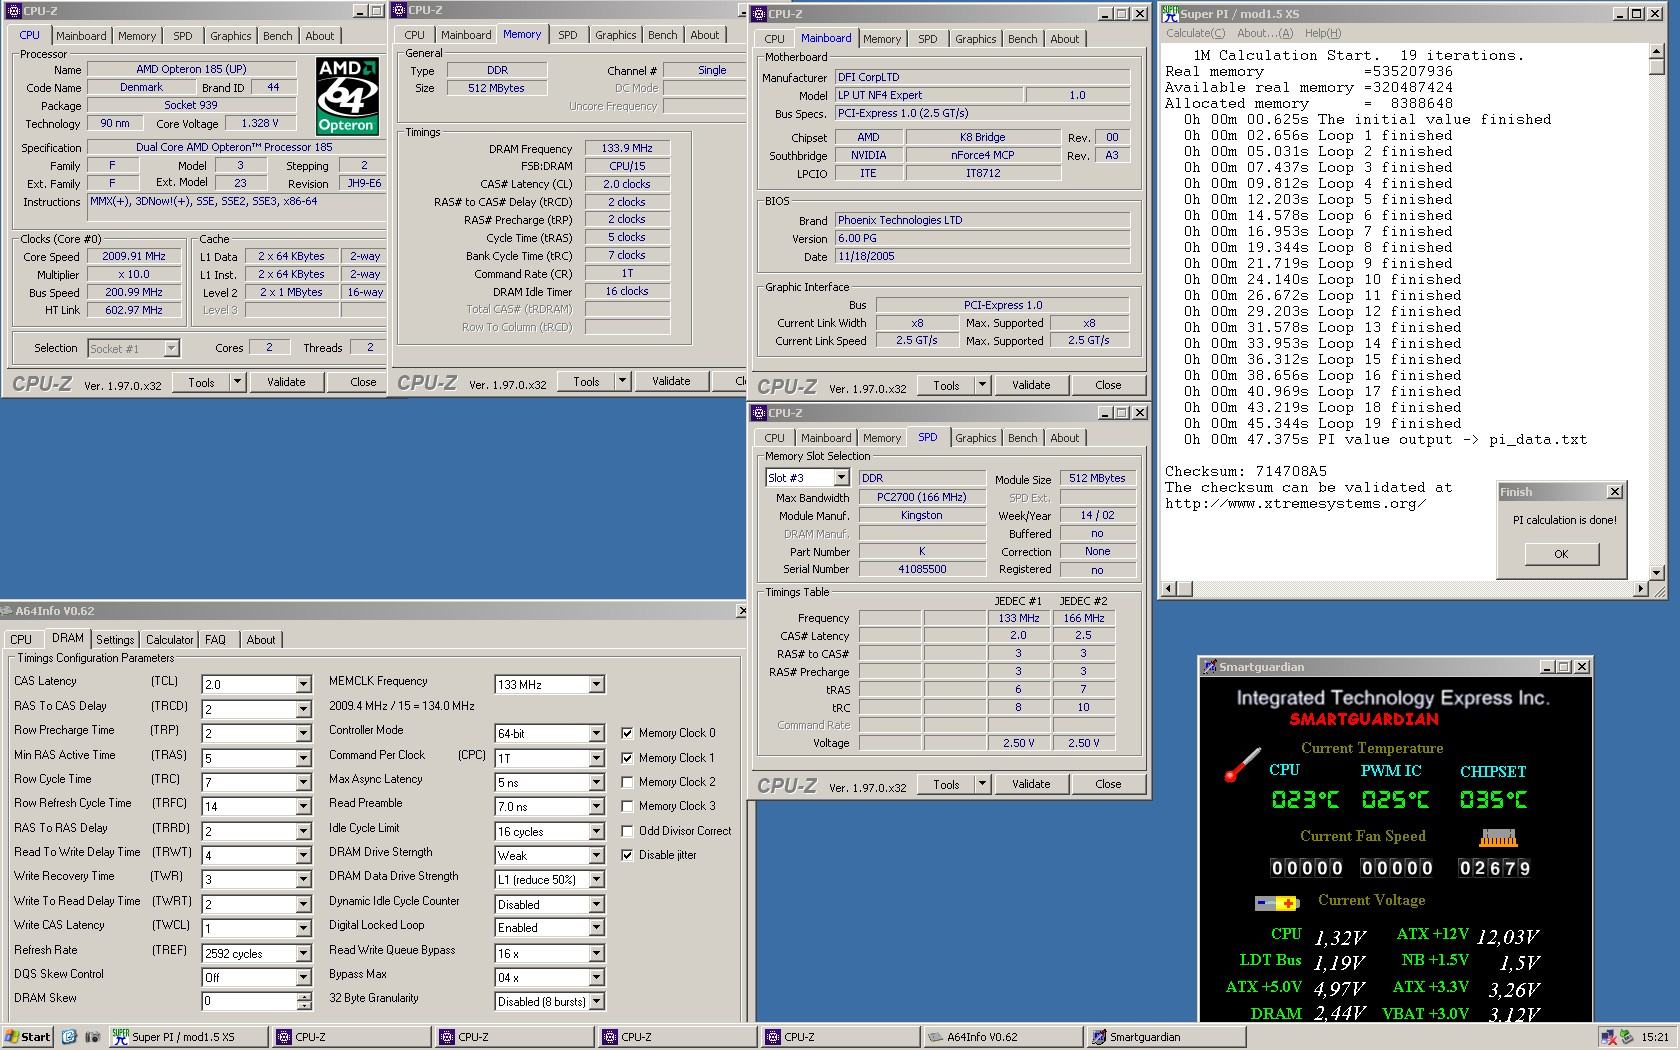1680x1050 pixels.
Task: Switch to Settings tab in A64Info
Action: coord(115,640)
